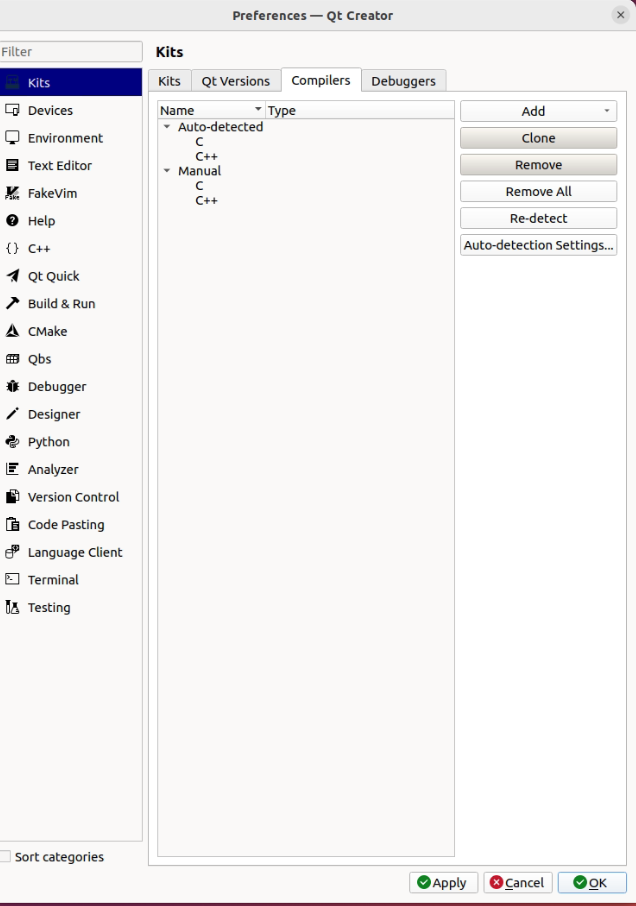Click the Clone button
This screenshot has width=636, height=906.
click(x=538, y=138)
